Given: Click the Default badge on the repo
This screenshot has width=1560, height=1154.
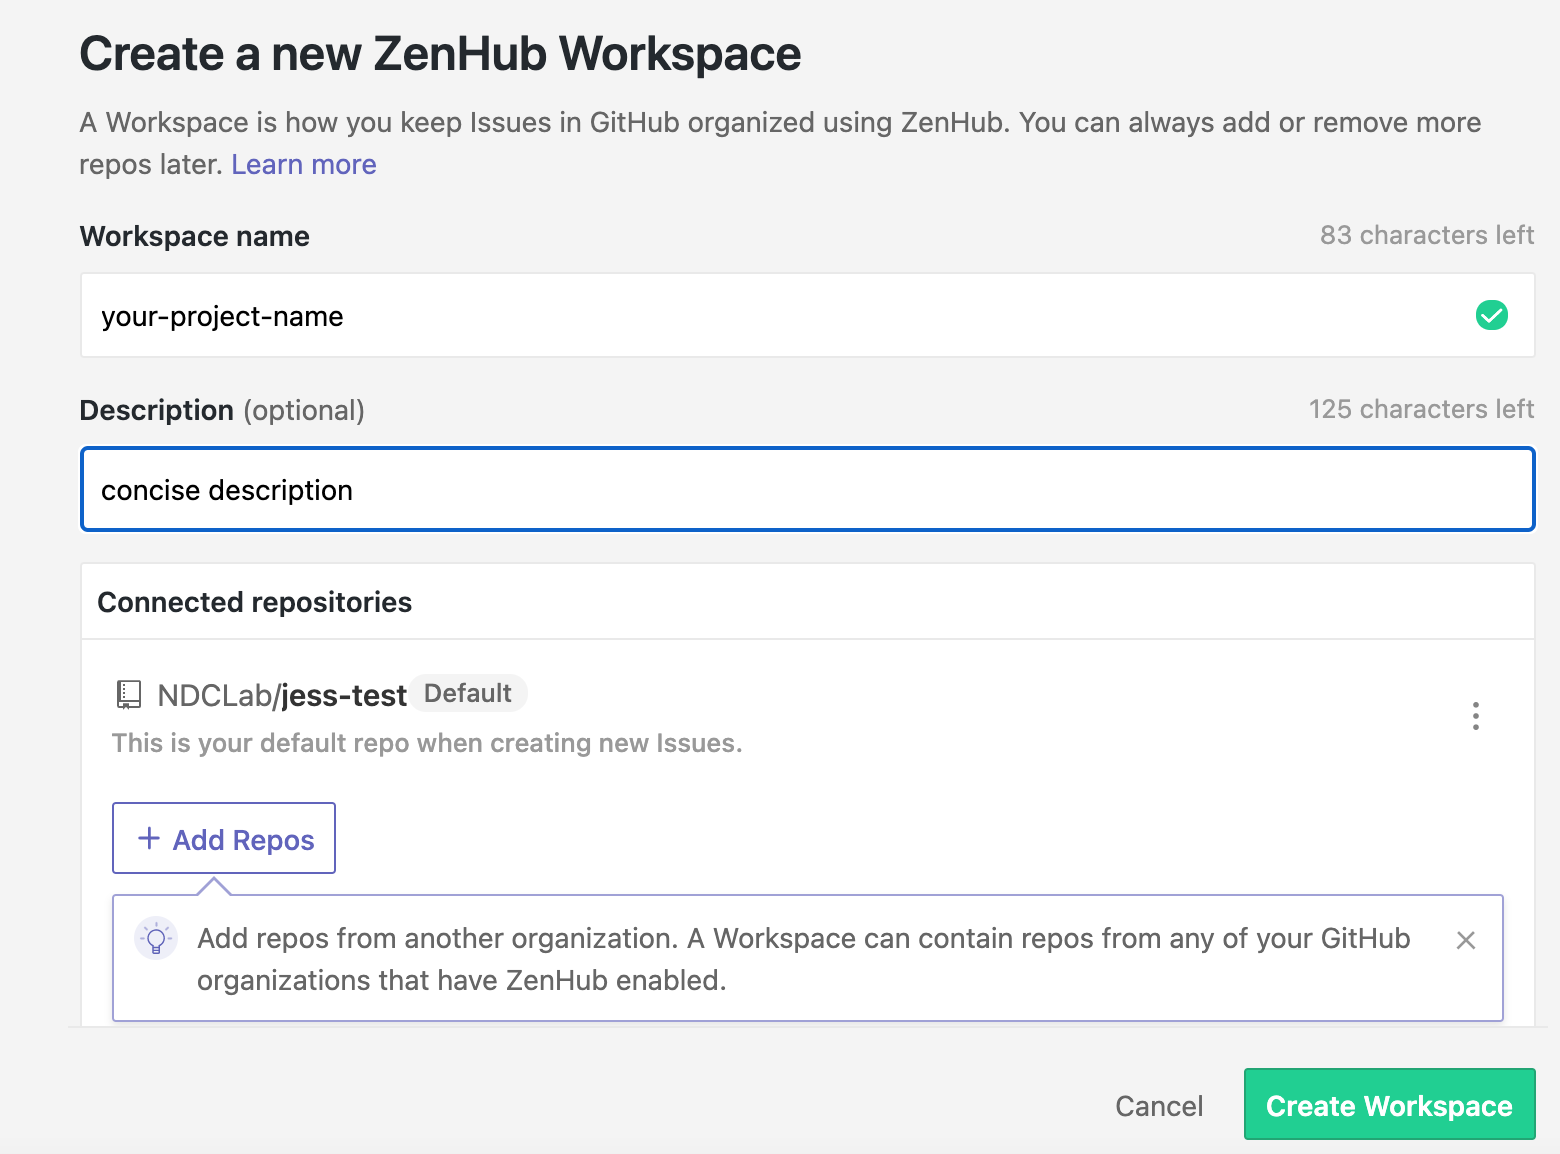Looking at the screenshot, I should tap(468, 693).
